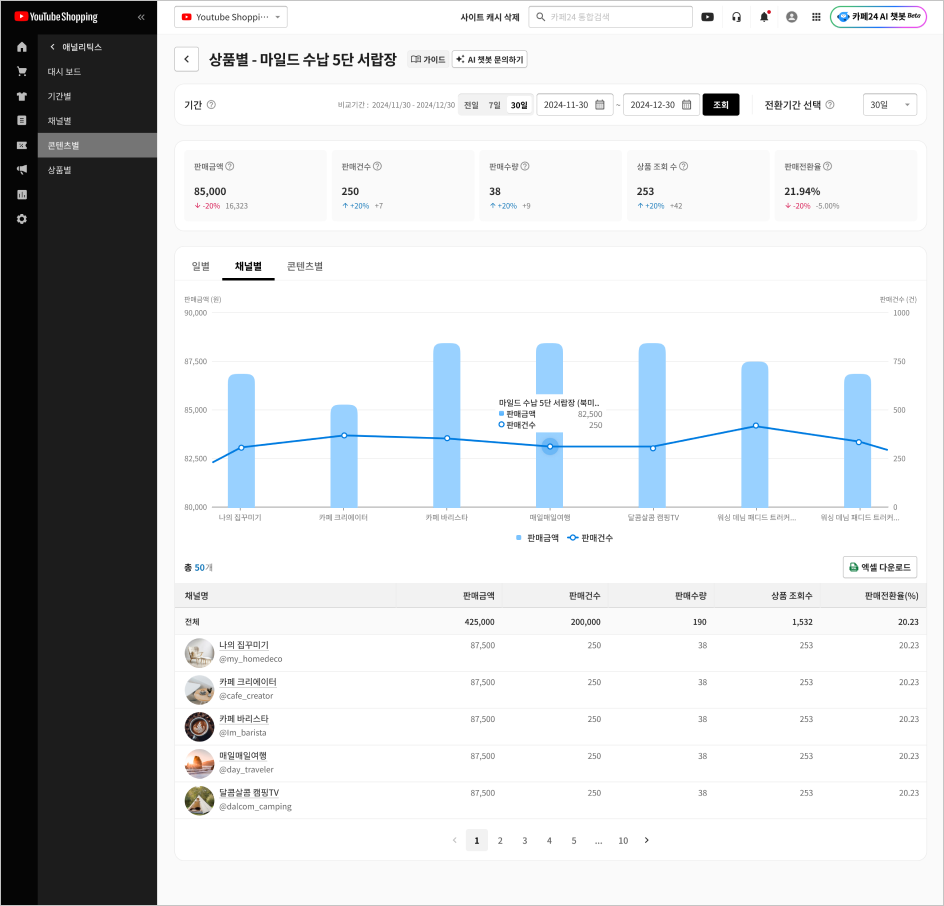Image resolution: width=944 pixels, height=906 pixels.
Task: Open the t-shirt products icon
Action: (x=22, y=96)
